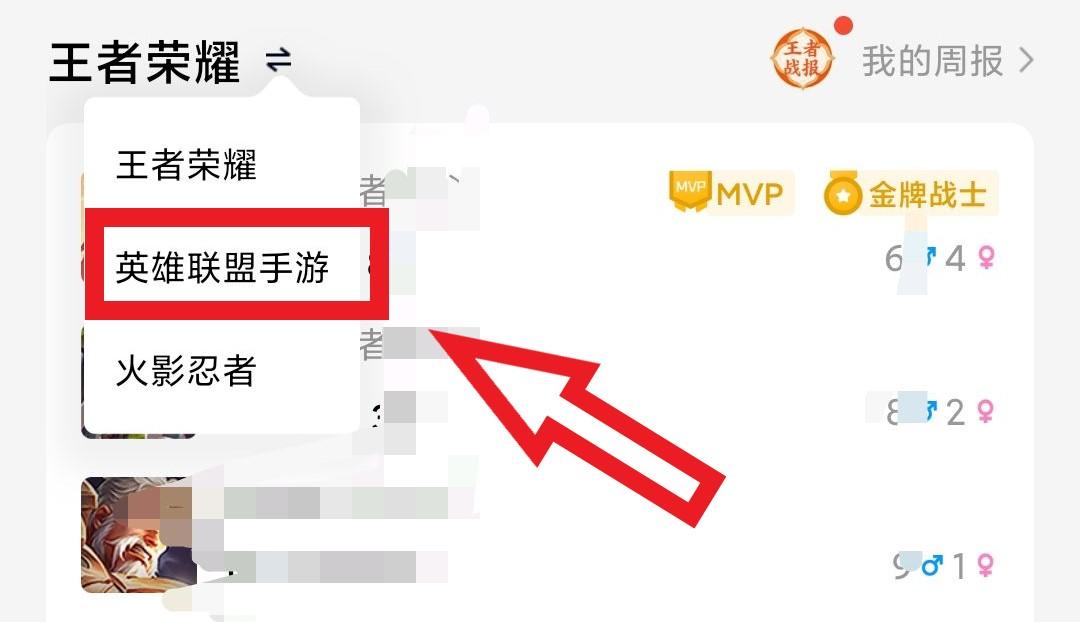Tap male icon in third row
Viewport: 1080px width, 622px height.
click(x=932, y=566)
